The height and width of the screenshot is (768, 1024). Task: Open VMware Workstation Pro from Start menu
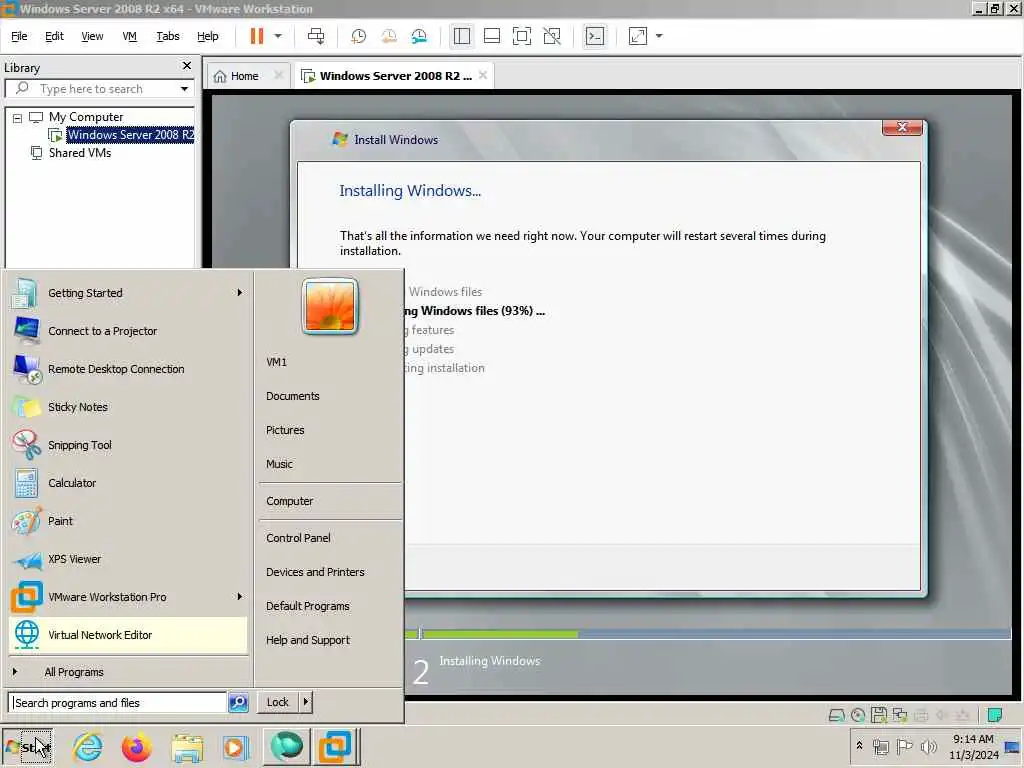point(129,597)
